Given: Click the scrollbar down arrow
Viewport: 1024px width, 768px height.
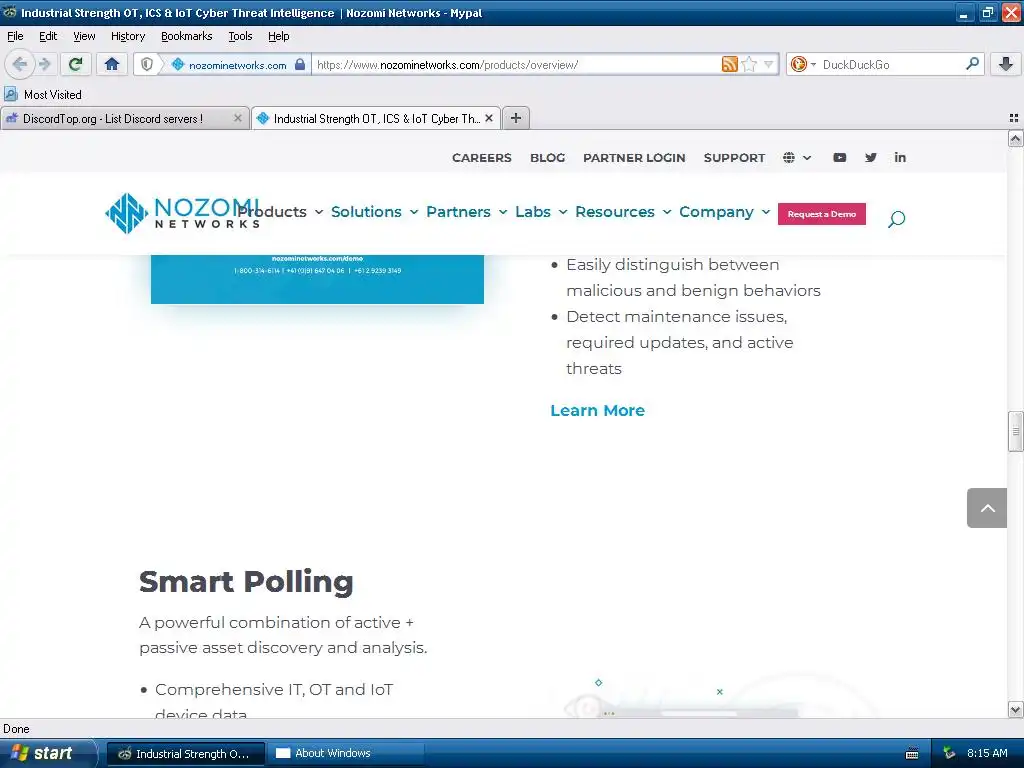Looking at the screenshot, I should [x=1015, y=710].
